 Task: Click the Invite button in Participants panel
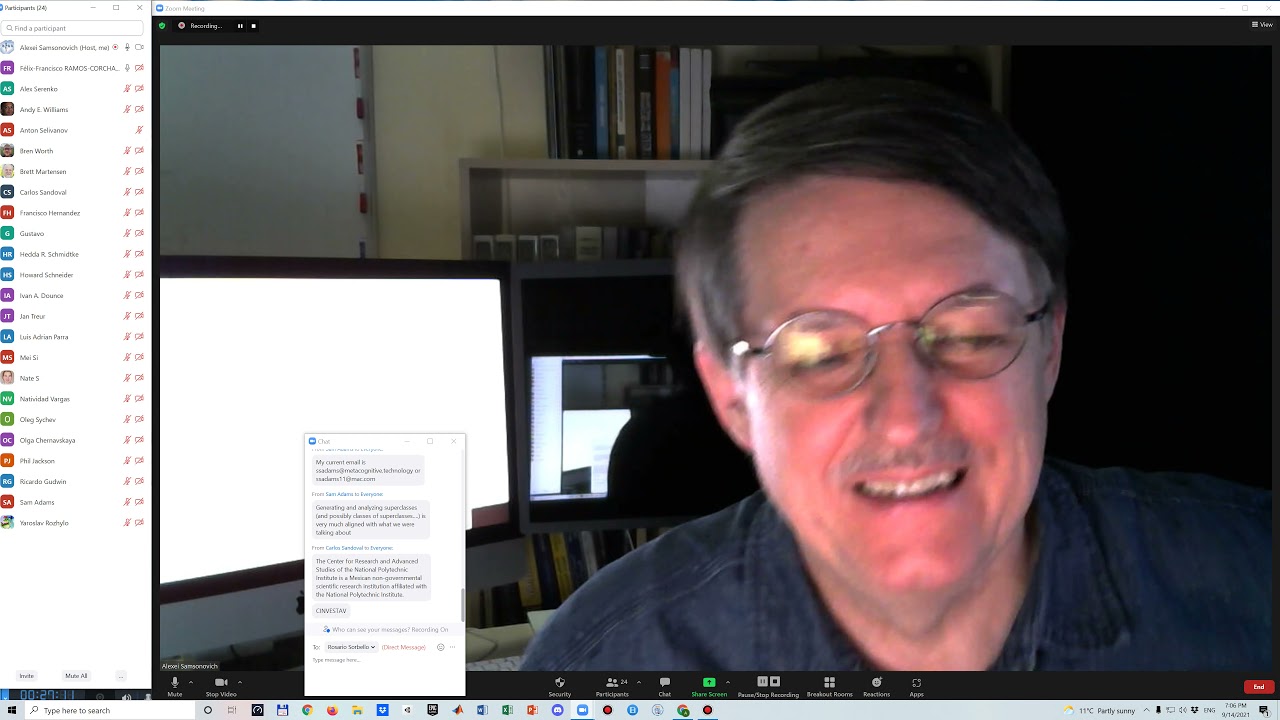[x=26, y=676]
